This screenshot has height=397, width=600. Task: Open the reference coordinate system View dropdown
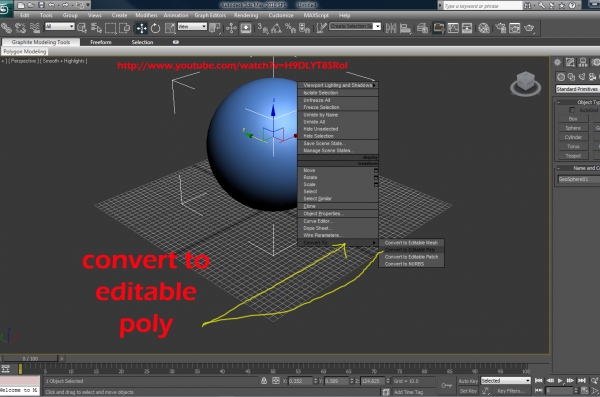pos(192,26)
